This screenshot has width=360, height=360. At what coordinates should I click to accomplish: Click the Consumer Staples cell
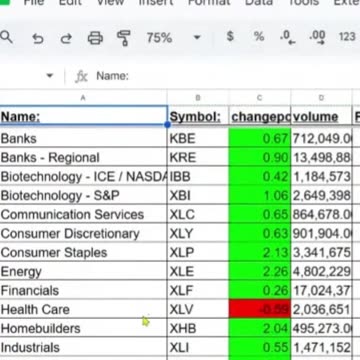click(83, 252)
